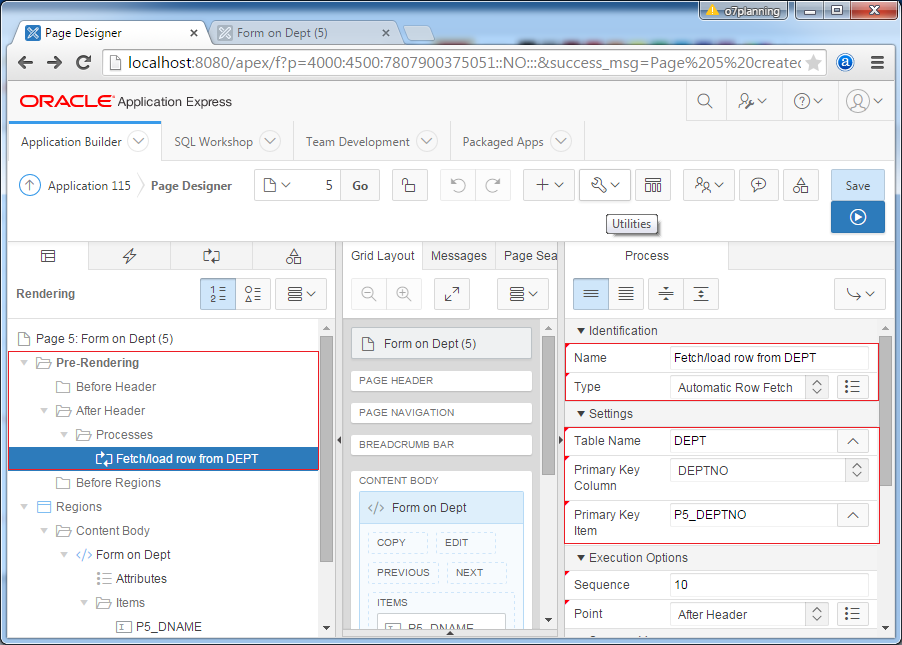This screenshot has height=645, width=902.
Task: Select the Rendering tree tab icon
Action: (x=48, y=256)
